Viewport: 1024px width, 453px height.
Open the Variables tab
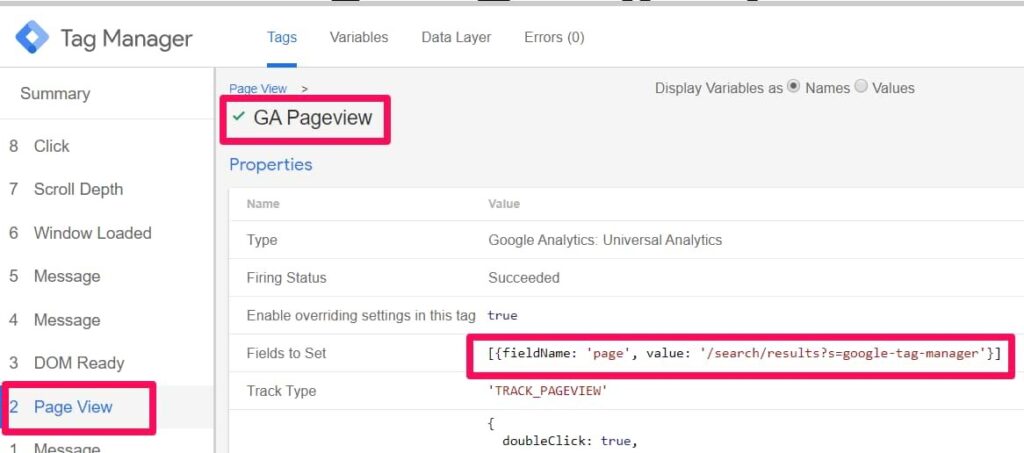pyautogui.click(x=359, y=37)
